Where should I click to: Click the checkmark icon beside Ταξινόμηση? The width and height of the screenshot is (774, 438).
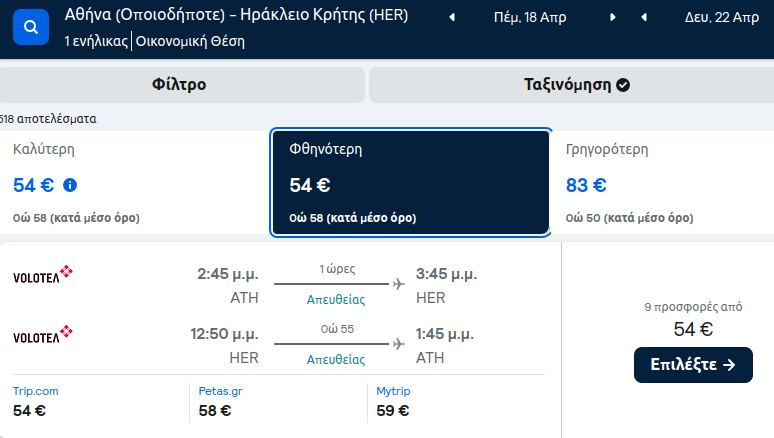[623, 85]
